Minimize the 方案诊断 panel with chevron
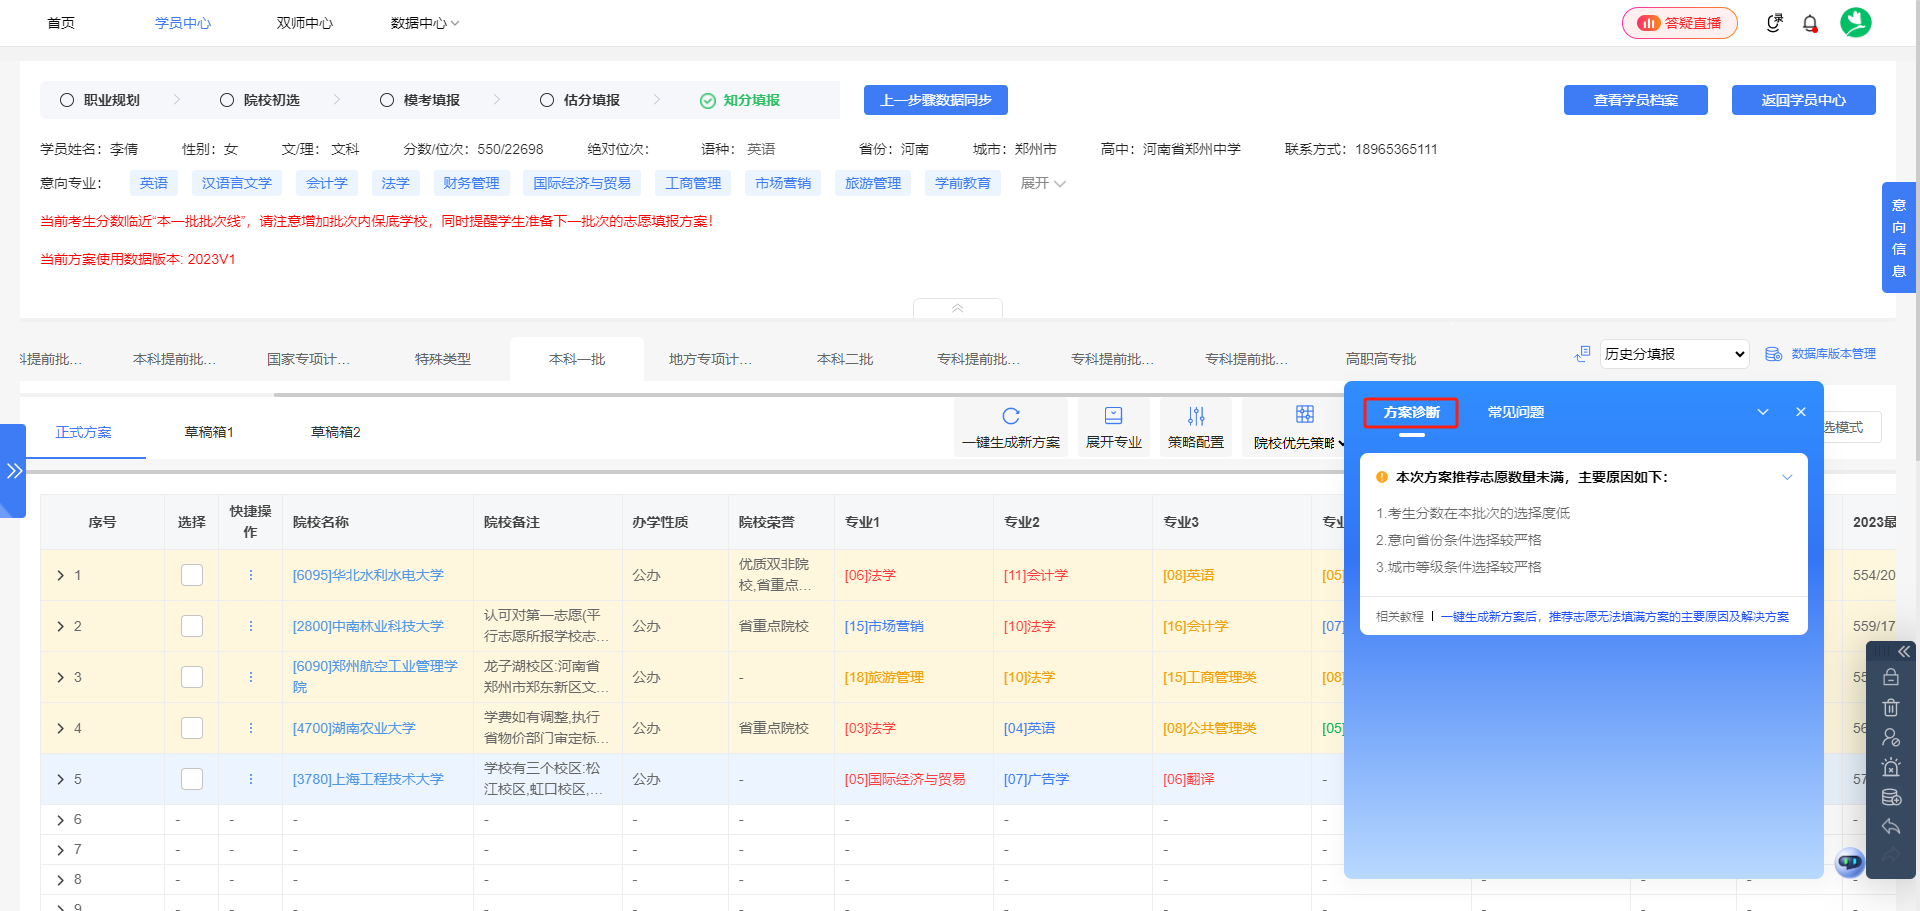Screen dimensions: 1920x911 coord(1763,412)
